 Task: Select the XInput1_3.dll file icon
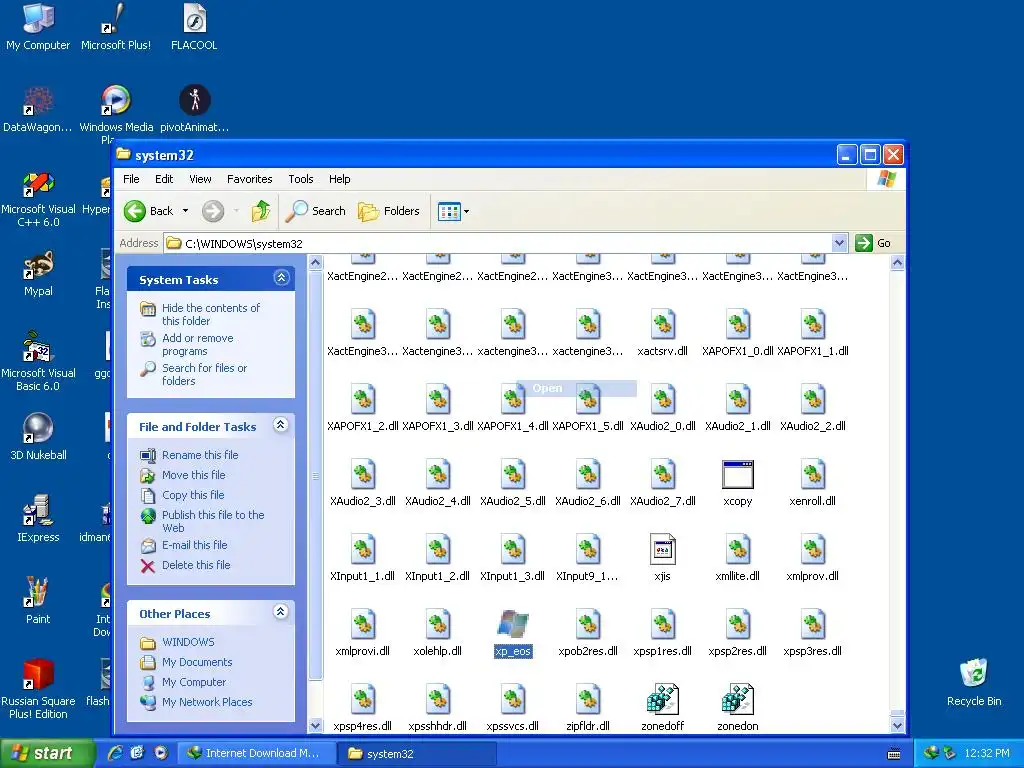point(513,549)
